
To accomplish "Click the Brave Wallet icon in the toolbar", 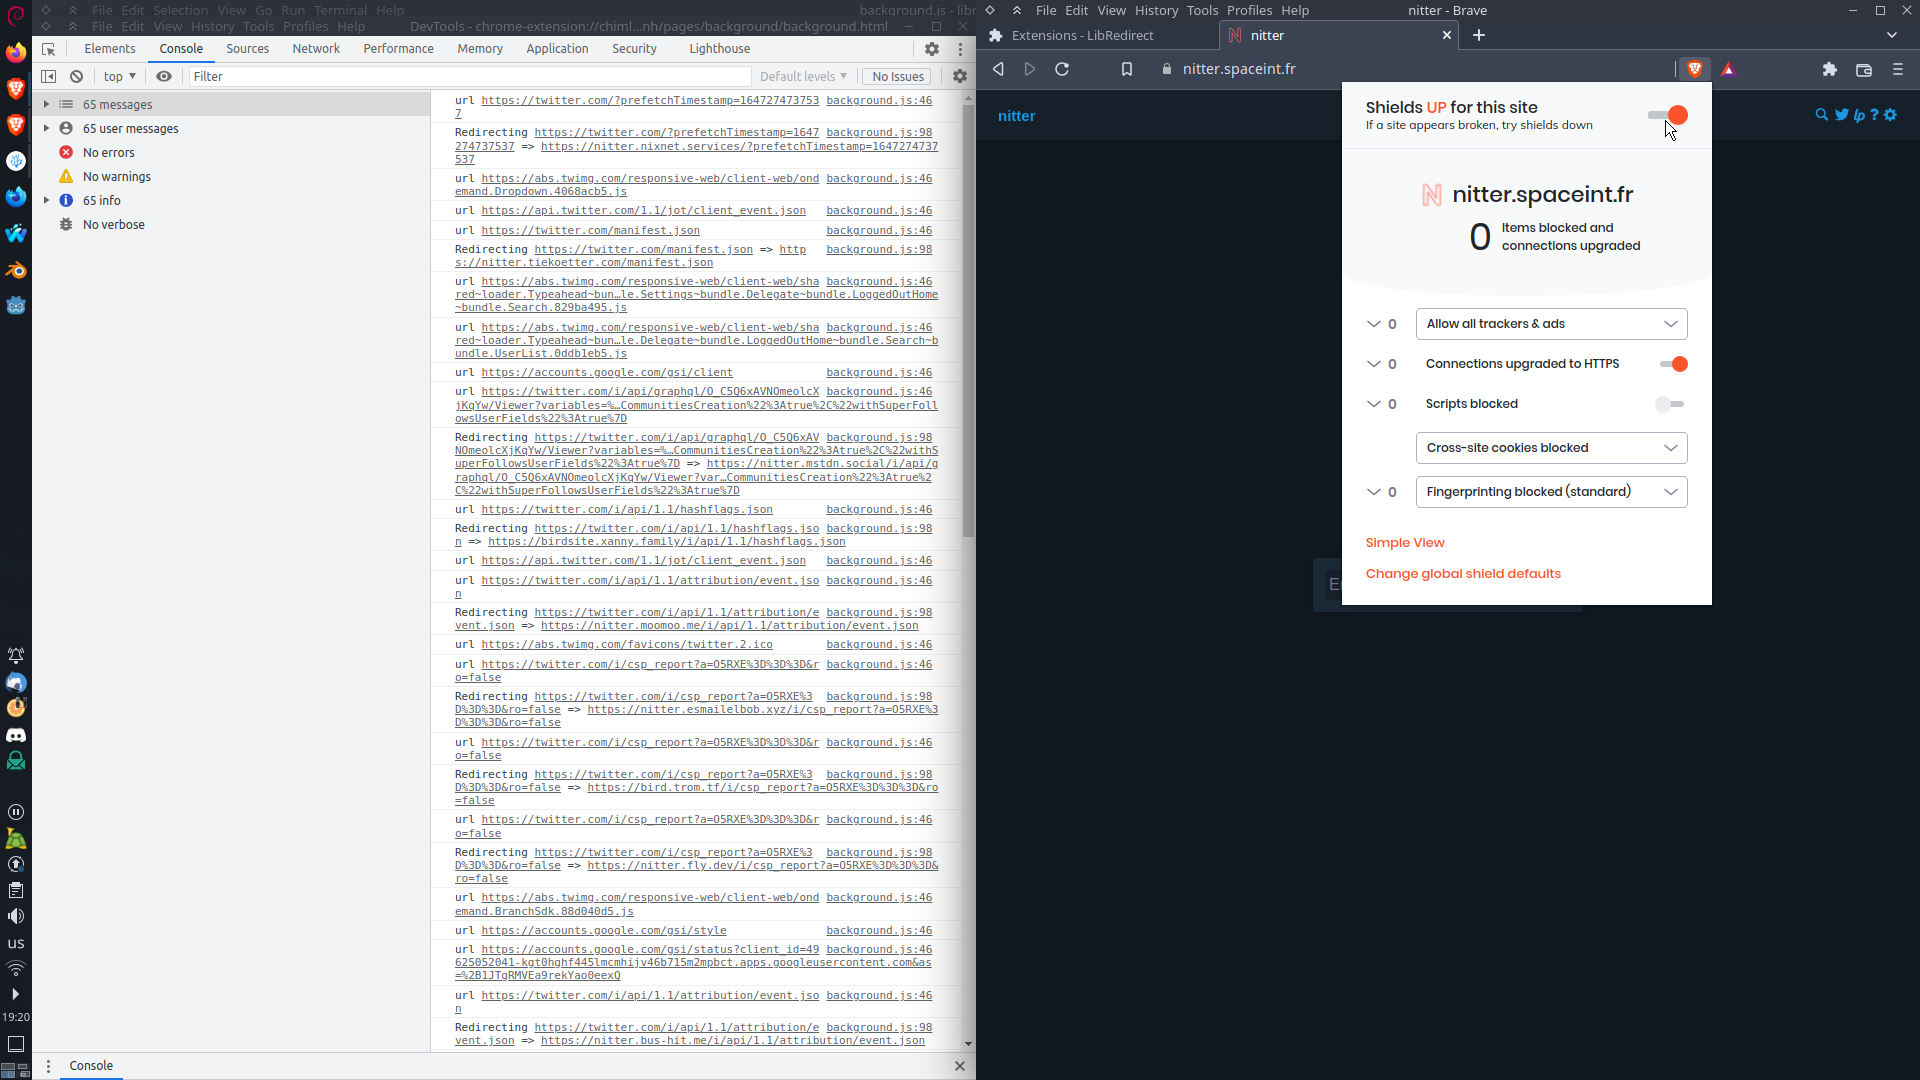I will (1864, 70).
